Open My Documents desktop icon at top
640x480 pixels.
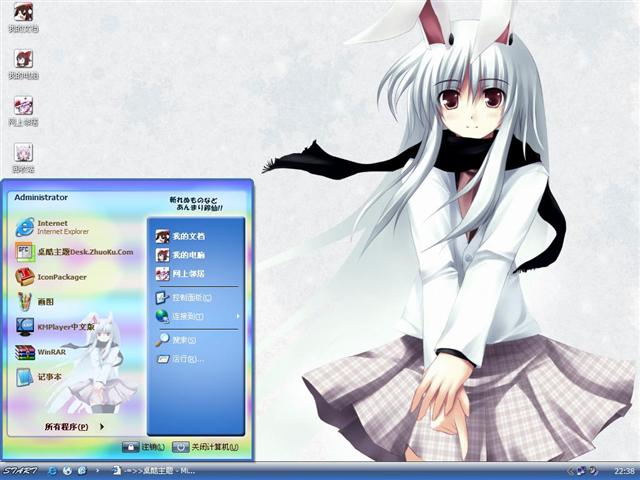23,17
